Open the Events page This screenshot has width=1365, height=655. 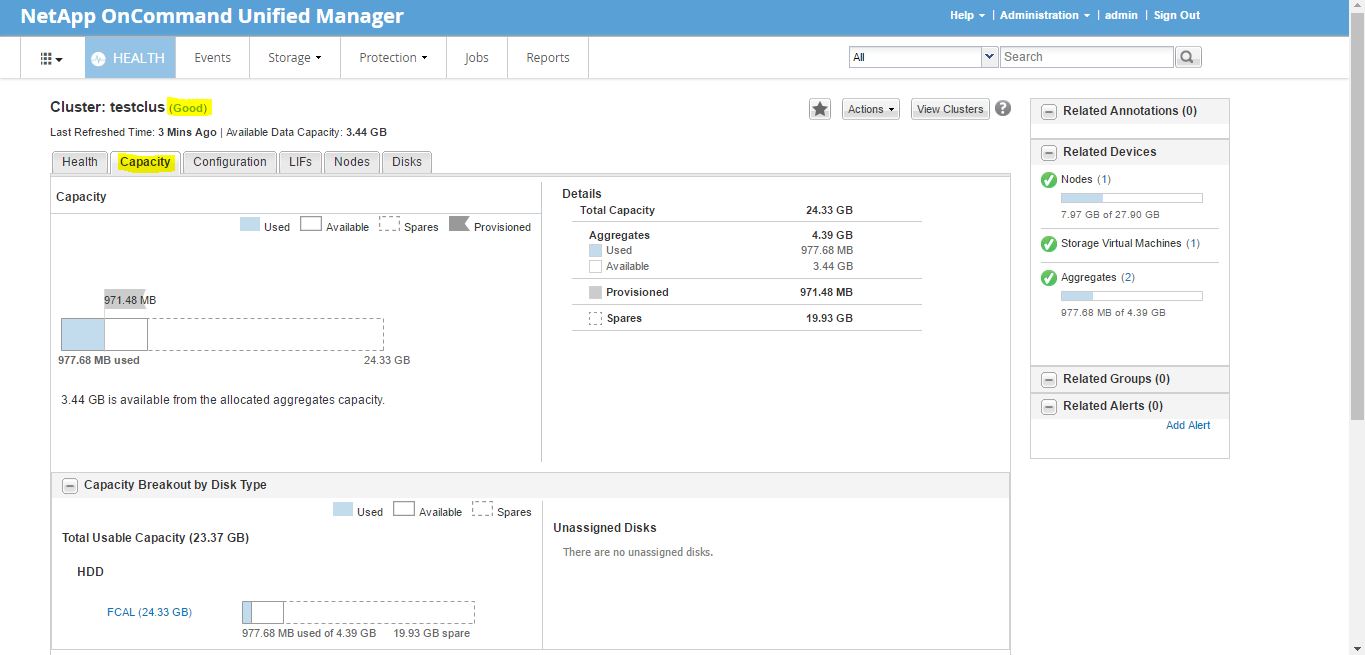coord(212,57)
